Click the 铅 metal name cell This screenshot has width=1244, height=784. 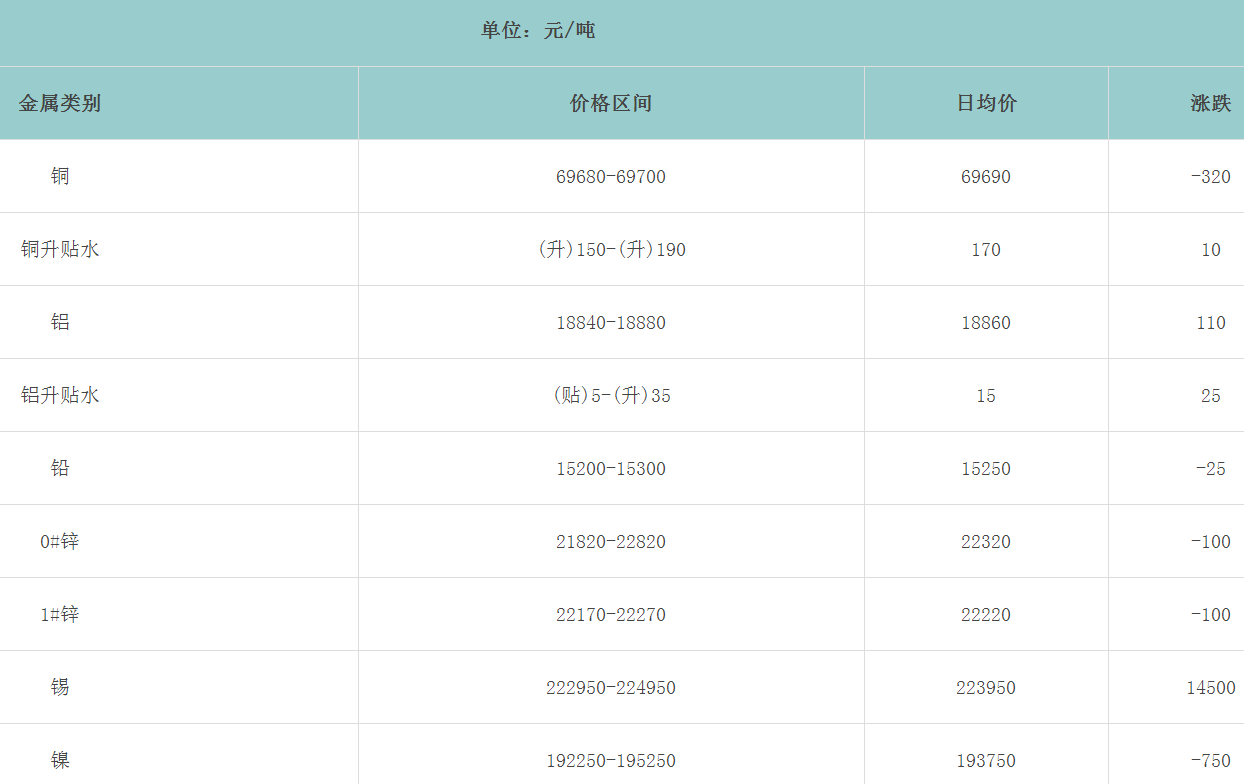pyautogui.click(x=60, y=468)
